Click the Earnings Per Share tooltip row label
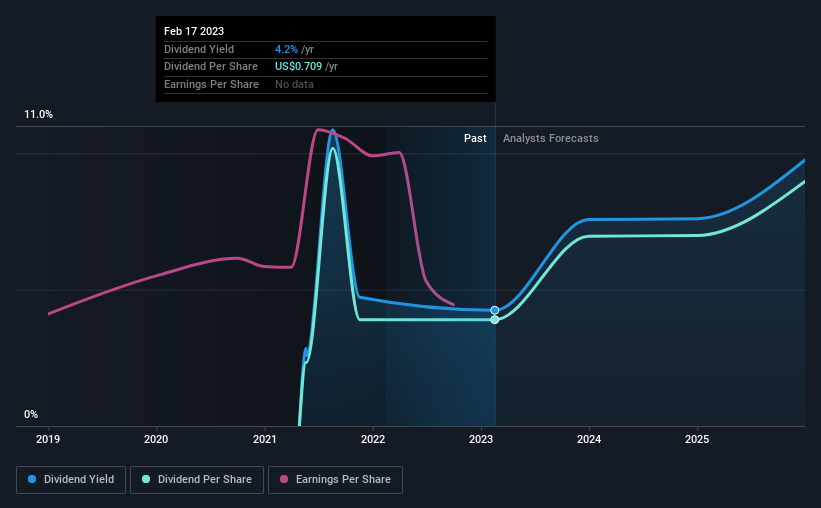 [211, 84]
